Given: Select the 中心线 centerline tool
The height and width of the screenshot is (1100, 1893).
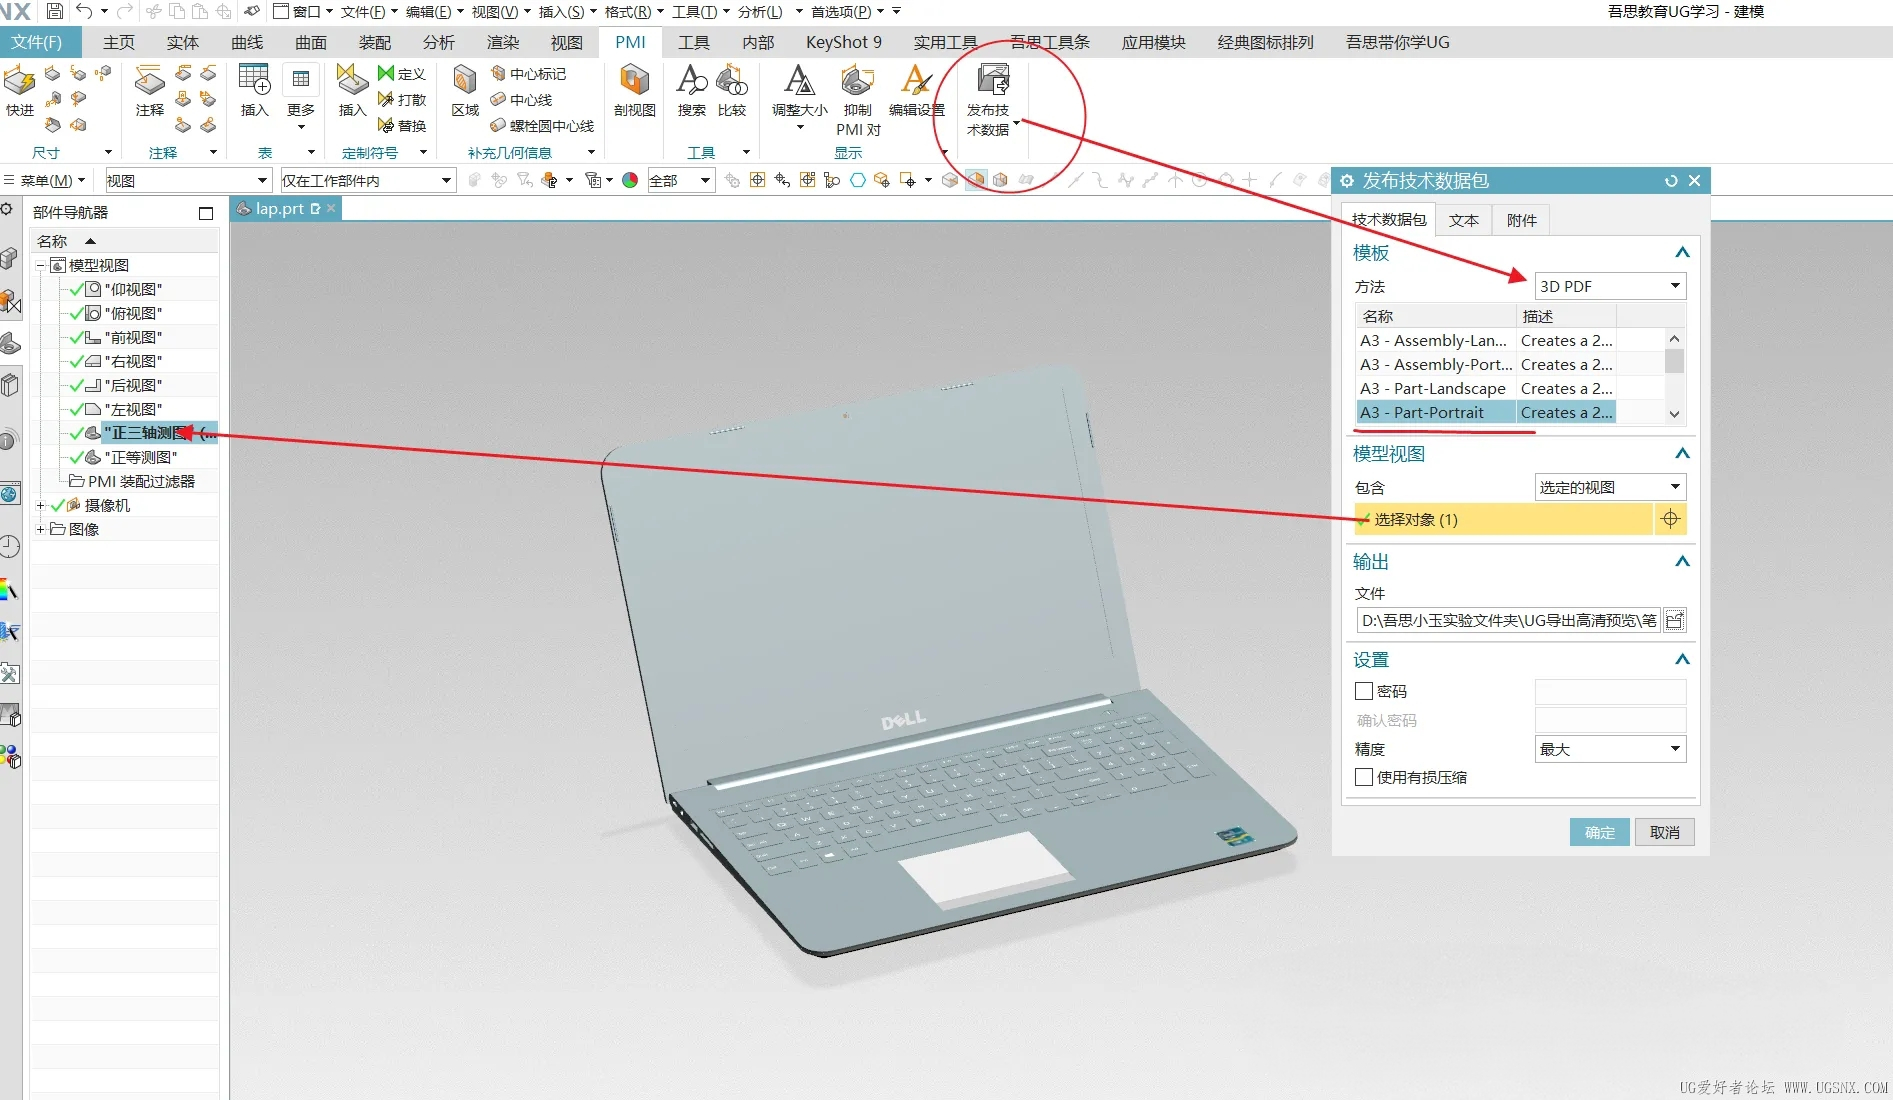Looking at the screenshot, I should tap(521, 100).
